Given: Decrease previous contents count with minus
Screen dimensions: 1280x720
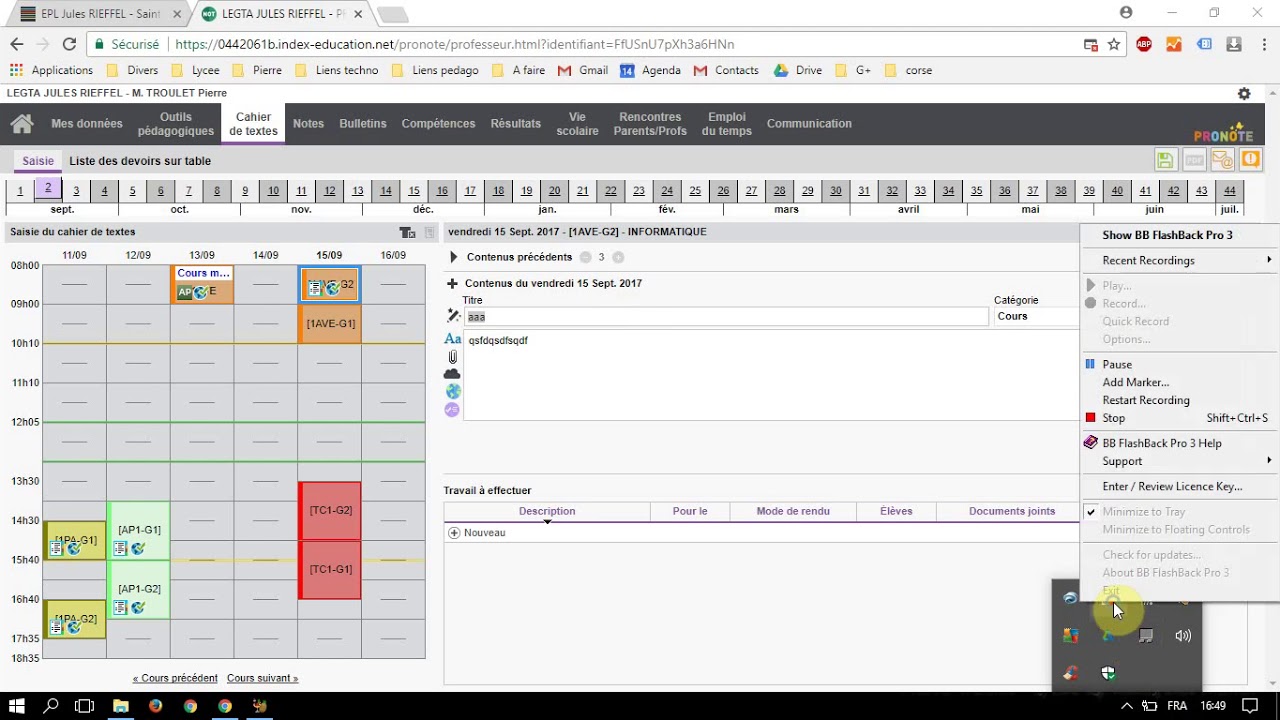Looking at the screenshot, I should click(x=585, y=257).
